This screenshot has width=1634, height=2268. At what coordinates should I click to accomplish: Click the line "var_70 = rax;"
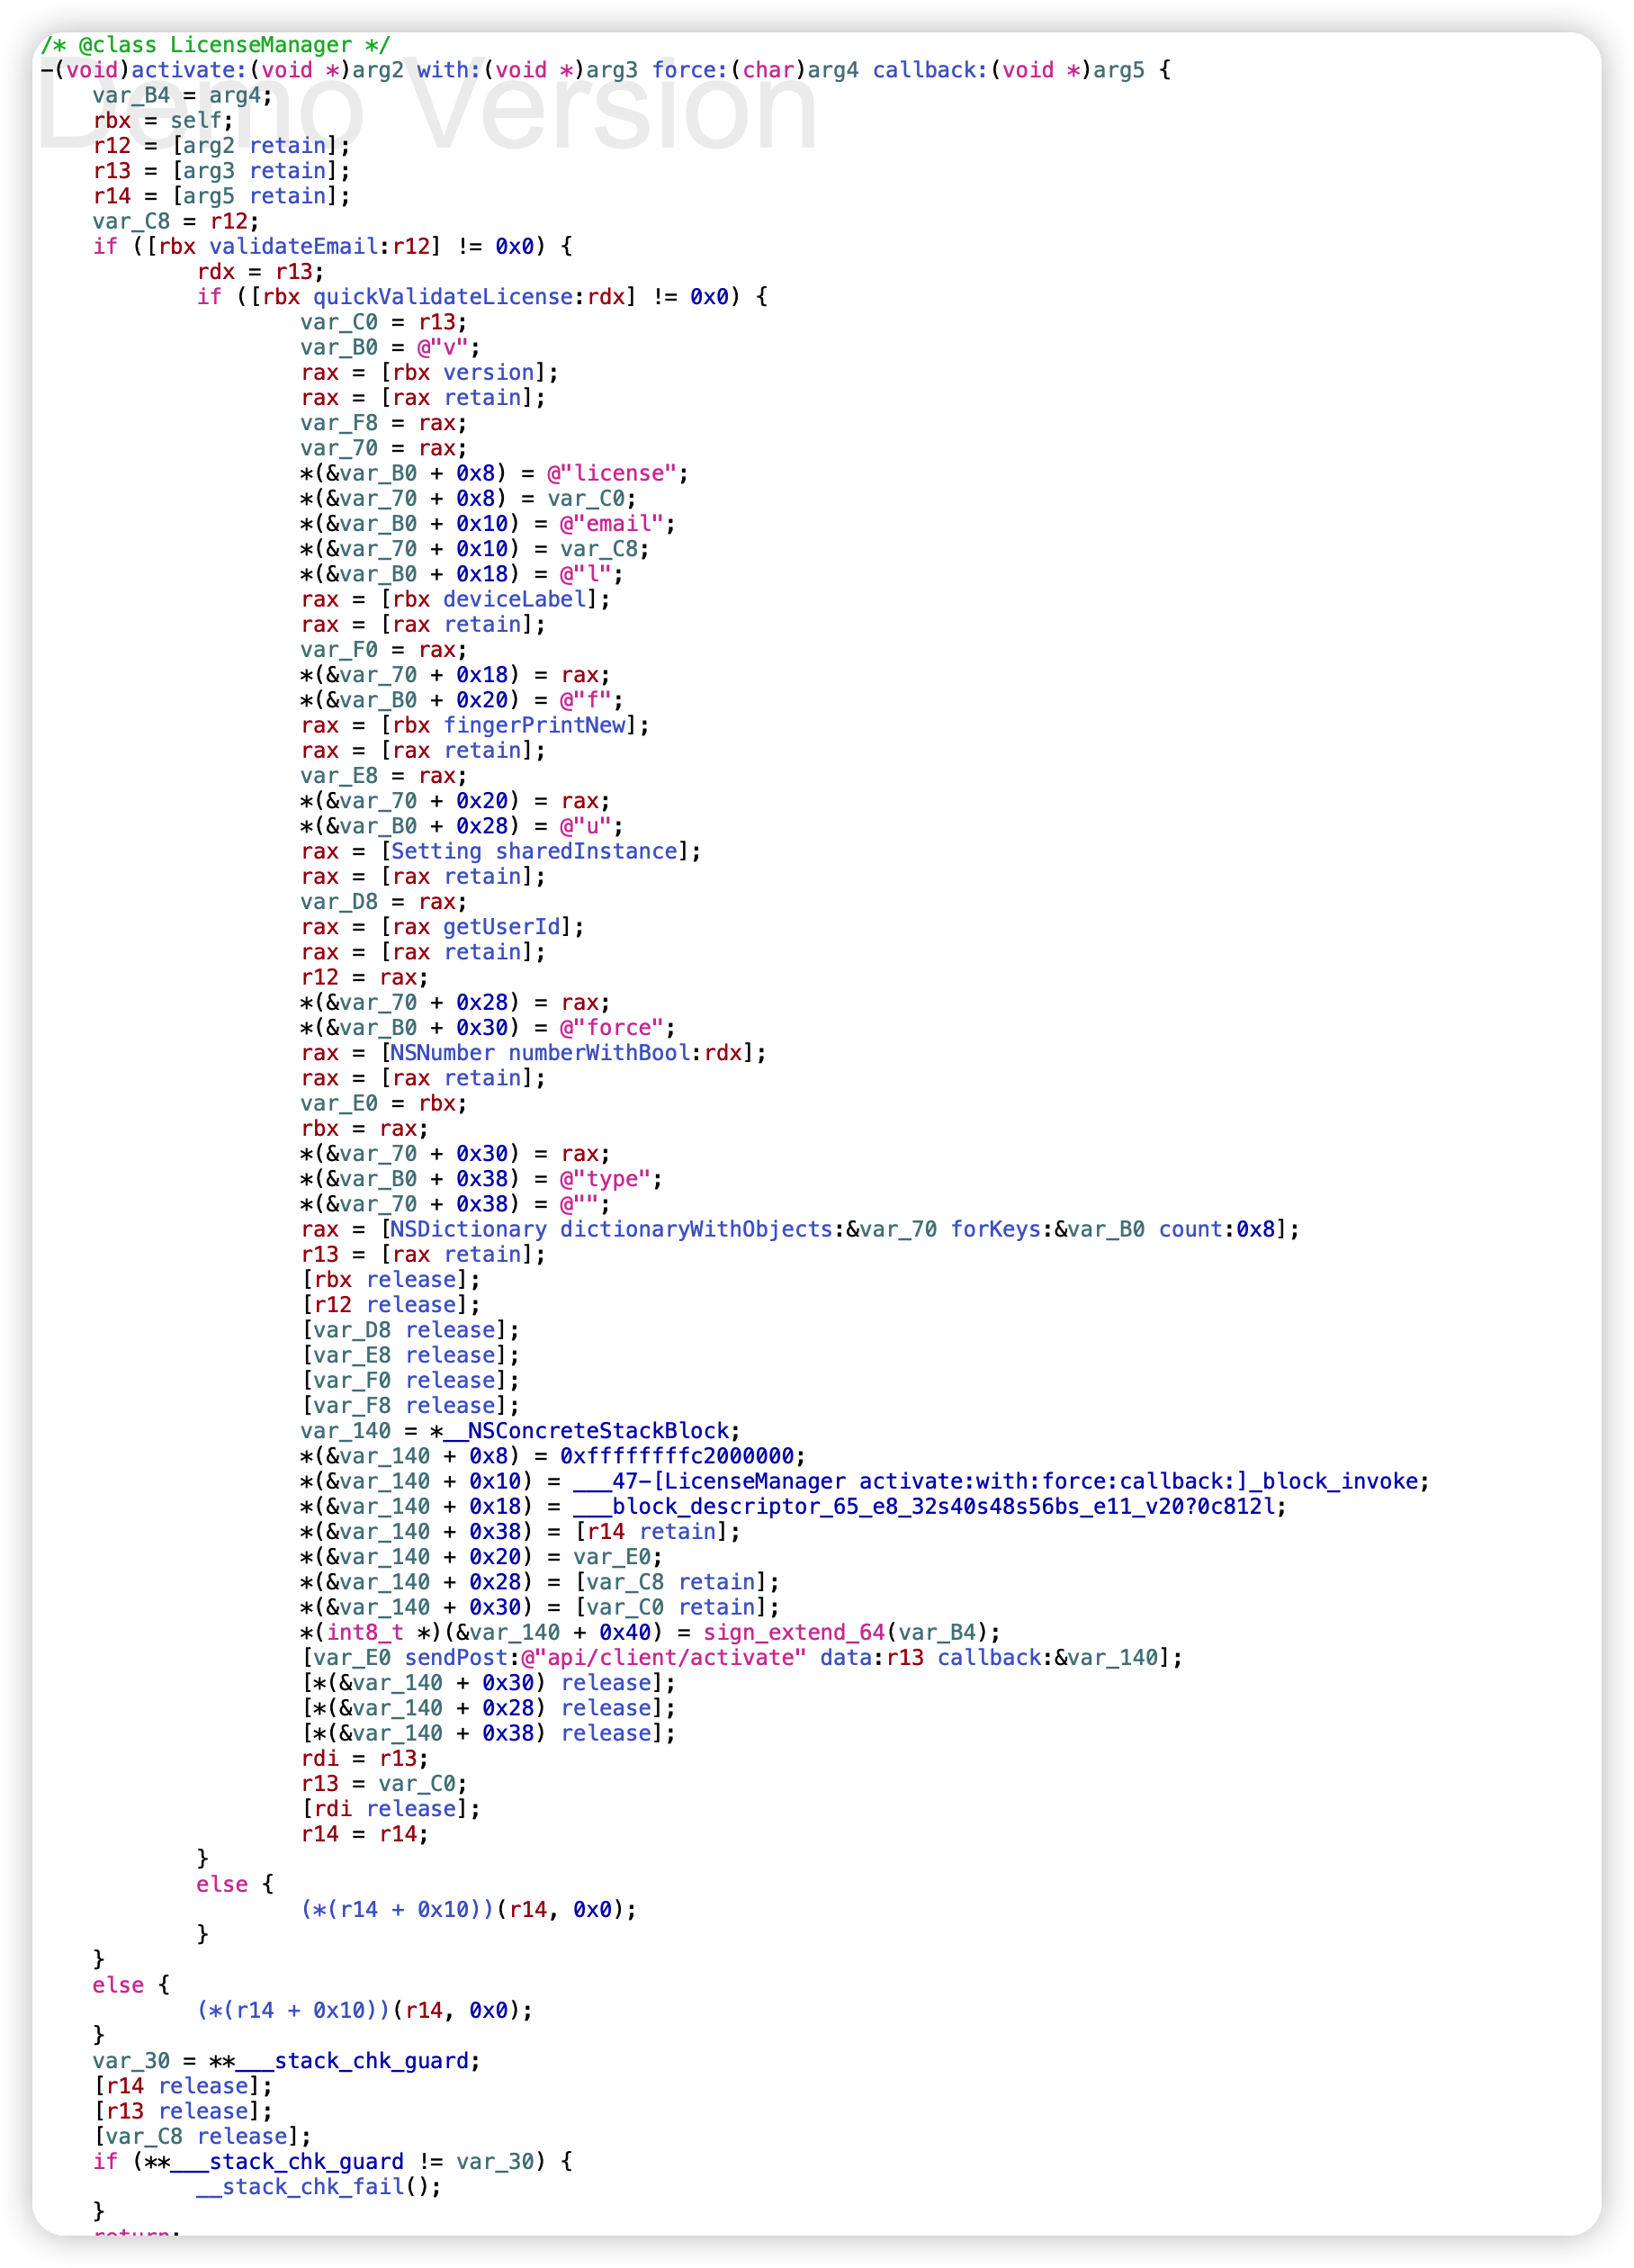coord(384,448)
